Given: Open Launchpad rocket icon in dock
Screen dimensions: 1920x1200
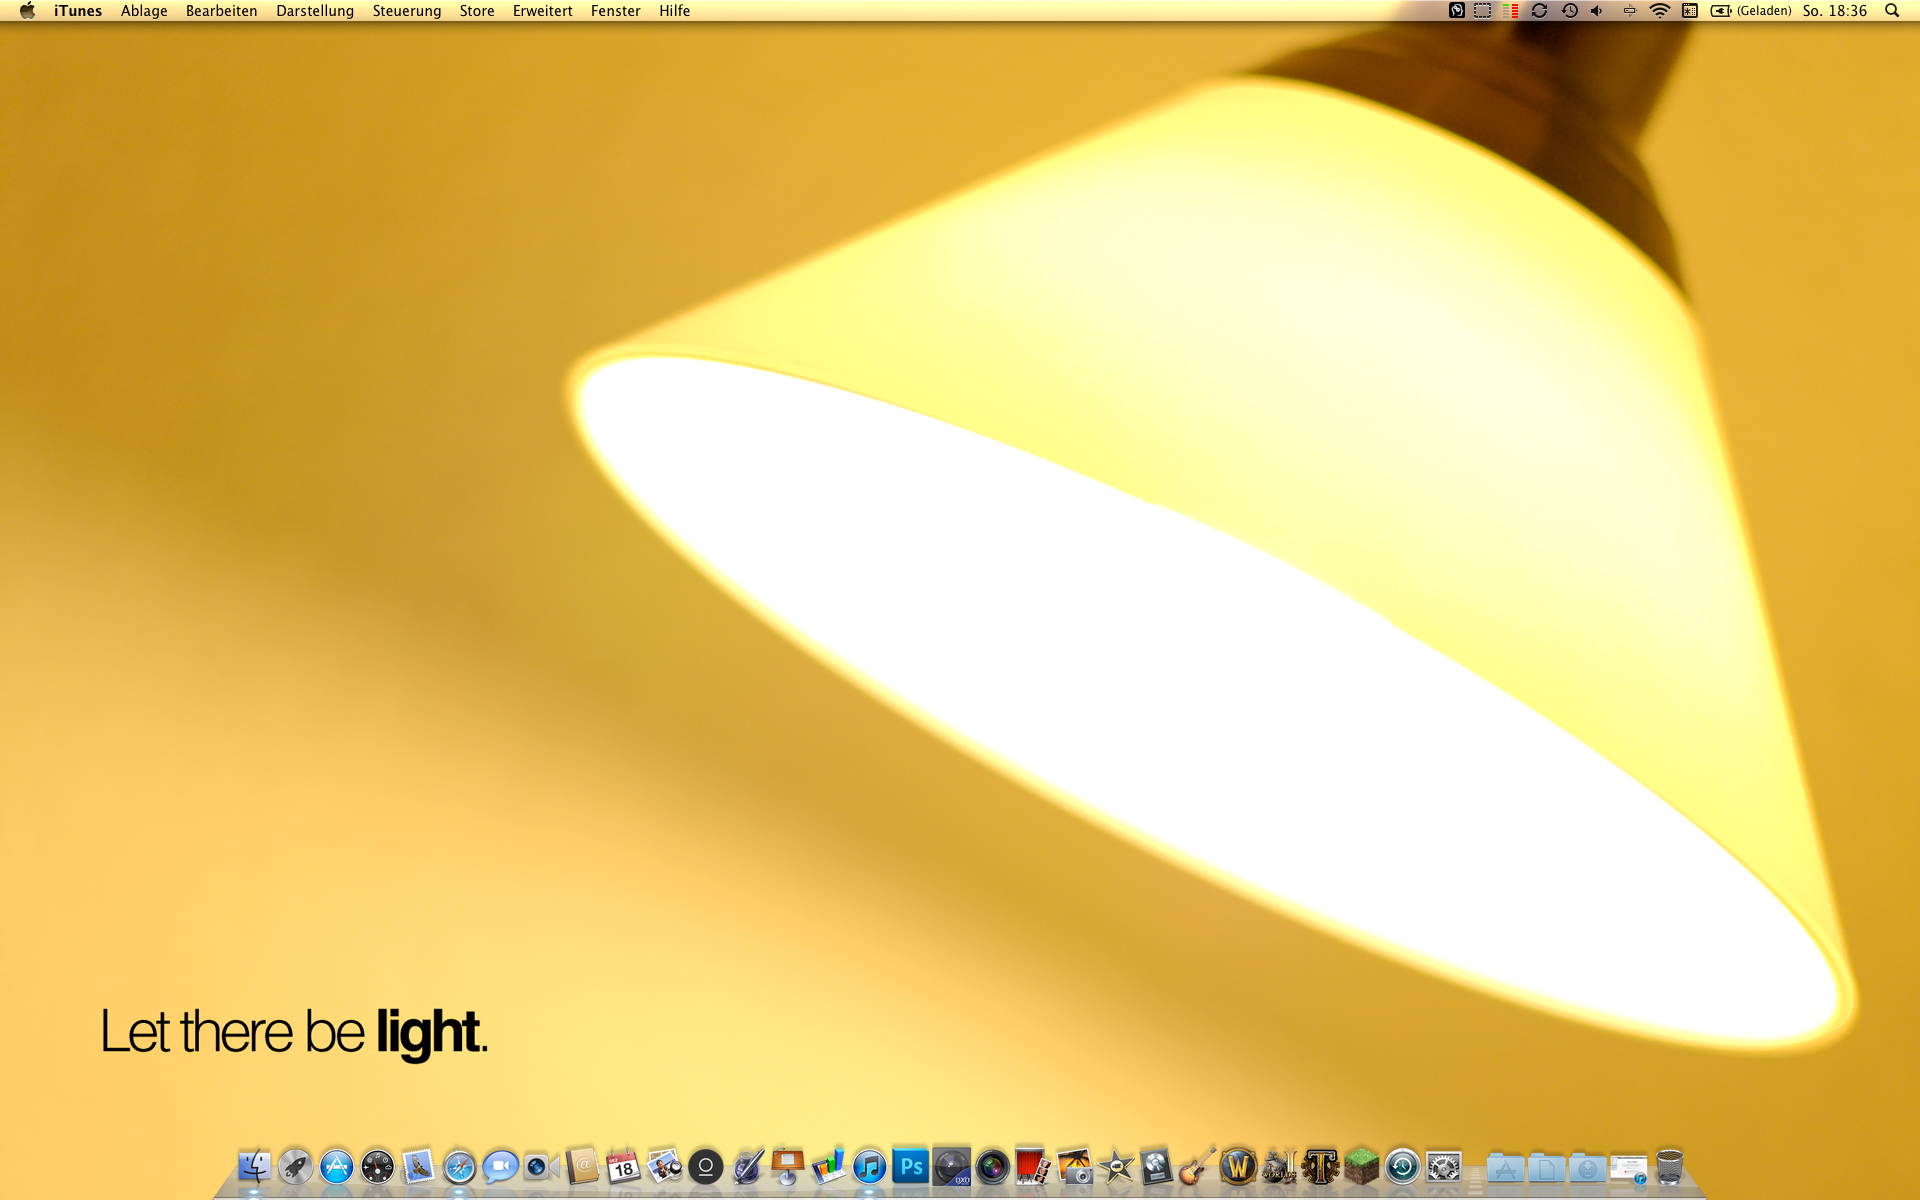Looking at the screenshot, I should tap(295, 1166).
